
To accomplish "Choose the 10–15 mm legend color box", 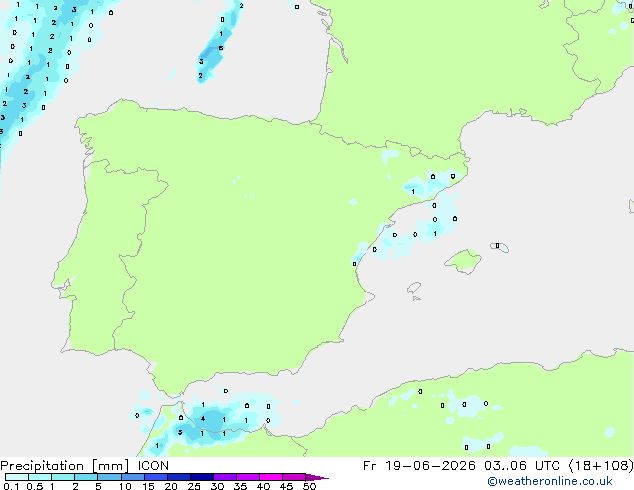I will (x=132, y=477).
